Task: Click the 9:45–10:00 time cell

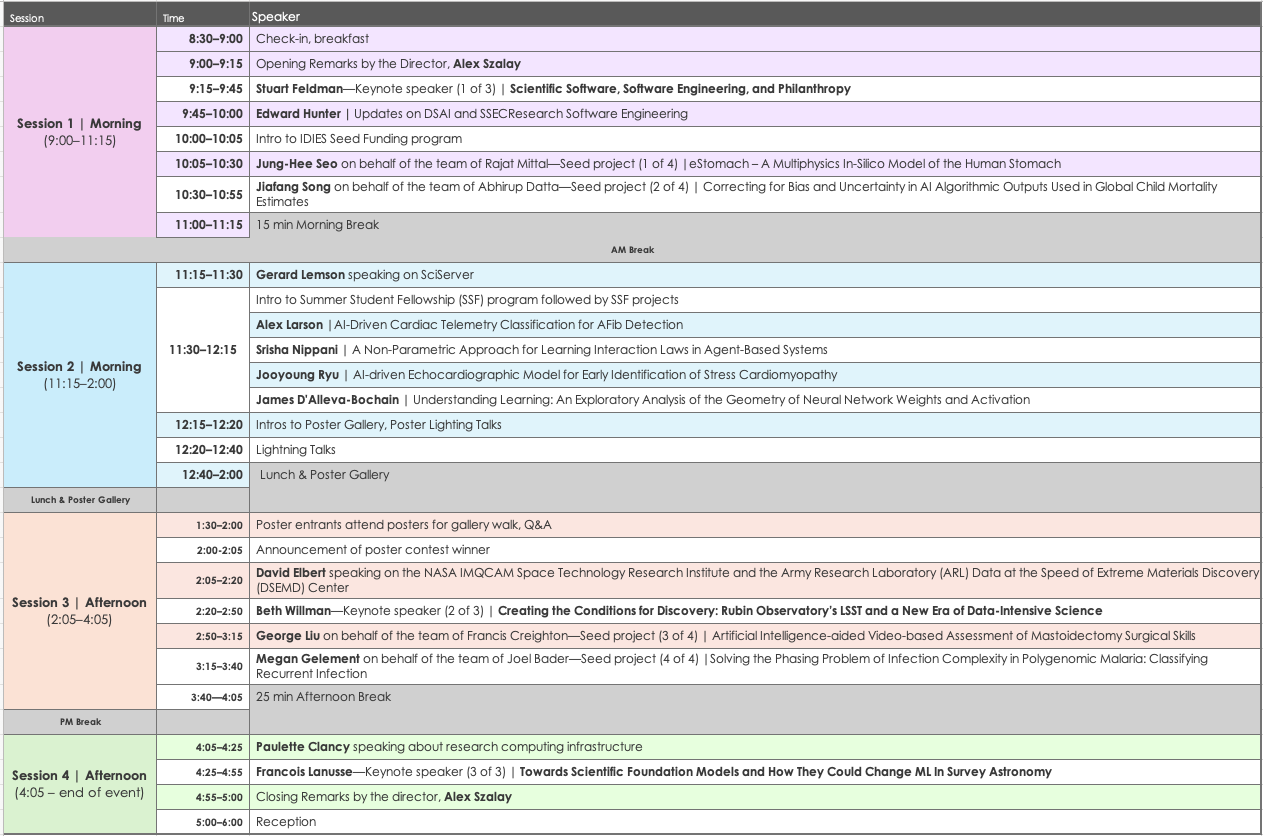Action: (203, 114)
